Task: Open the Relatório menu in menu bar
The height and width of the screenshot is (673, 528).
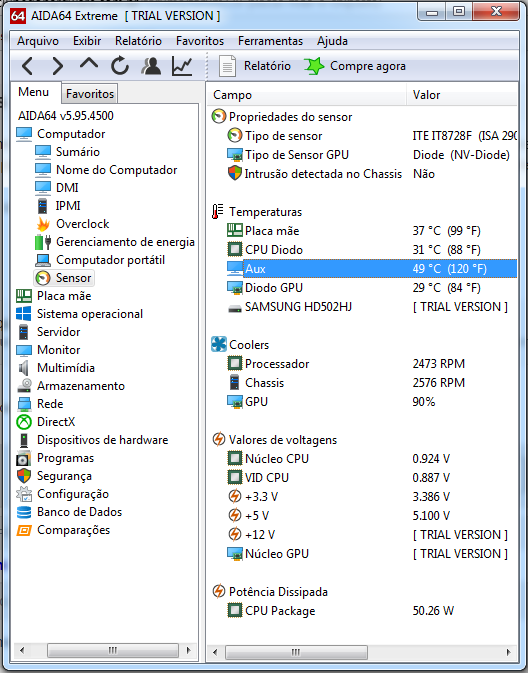Action: (x=138, y=41)
